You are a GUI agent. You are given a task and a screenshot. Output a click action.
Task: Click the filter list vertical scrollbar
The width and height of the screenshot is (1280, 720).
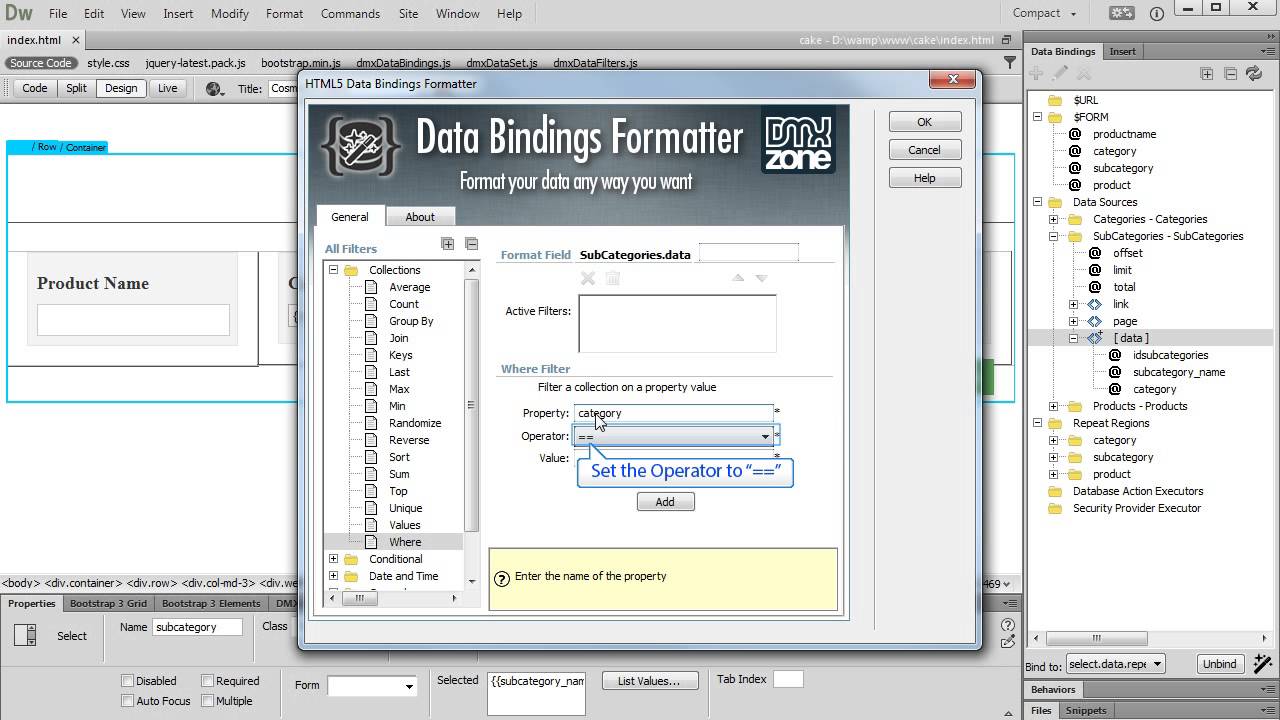click(471, 405)
